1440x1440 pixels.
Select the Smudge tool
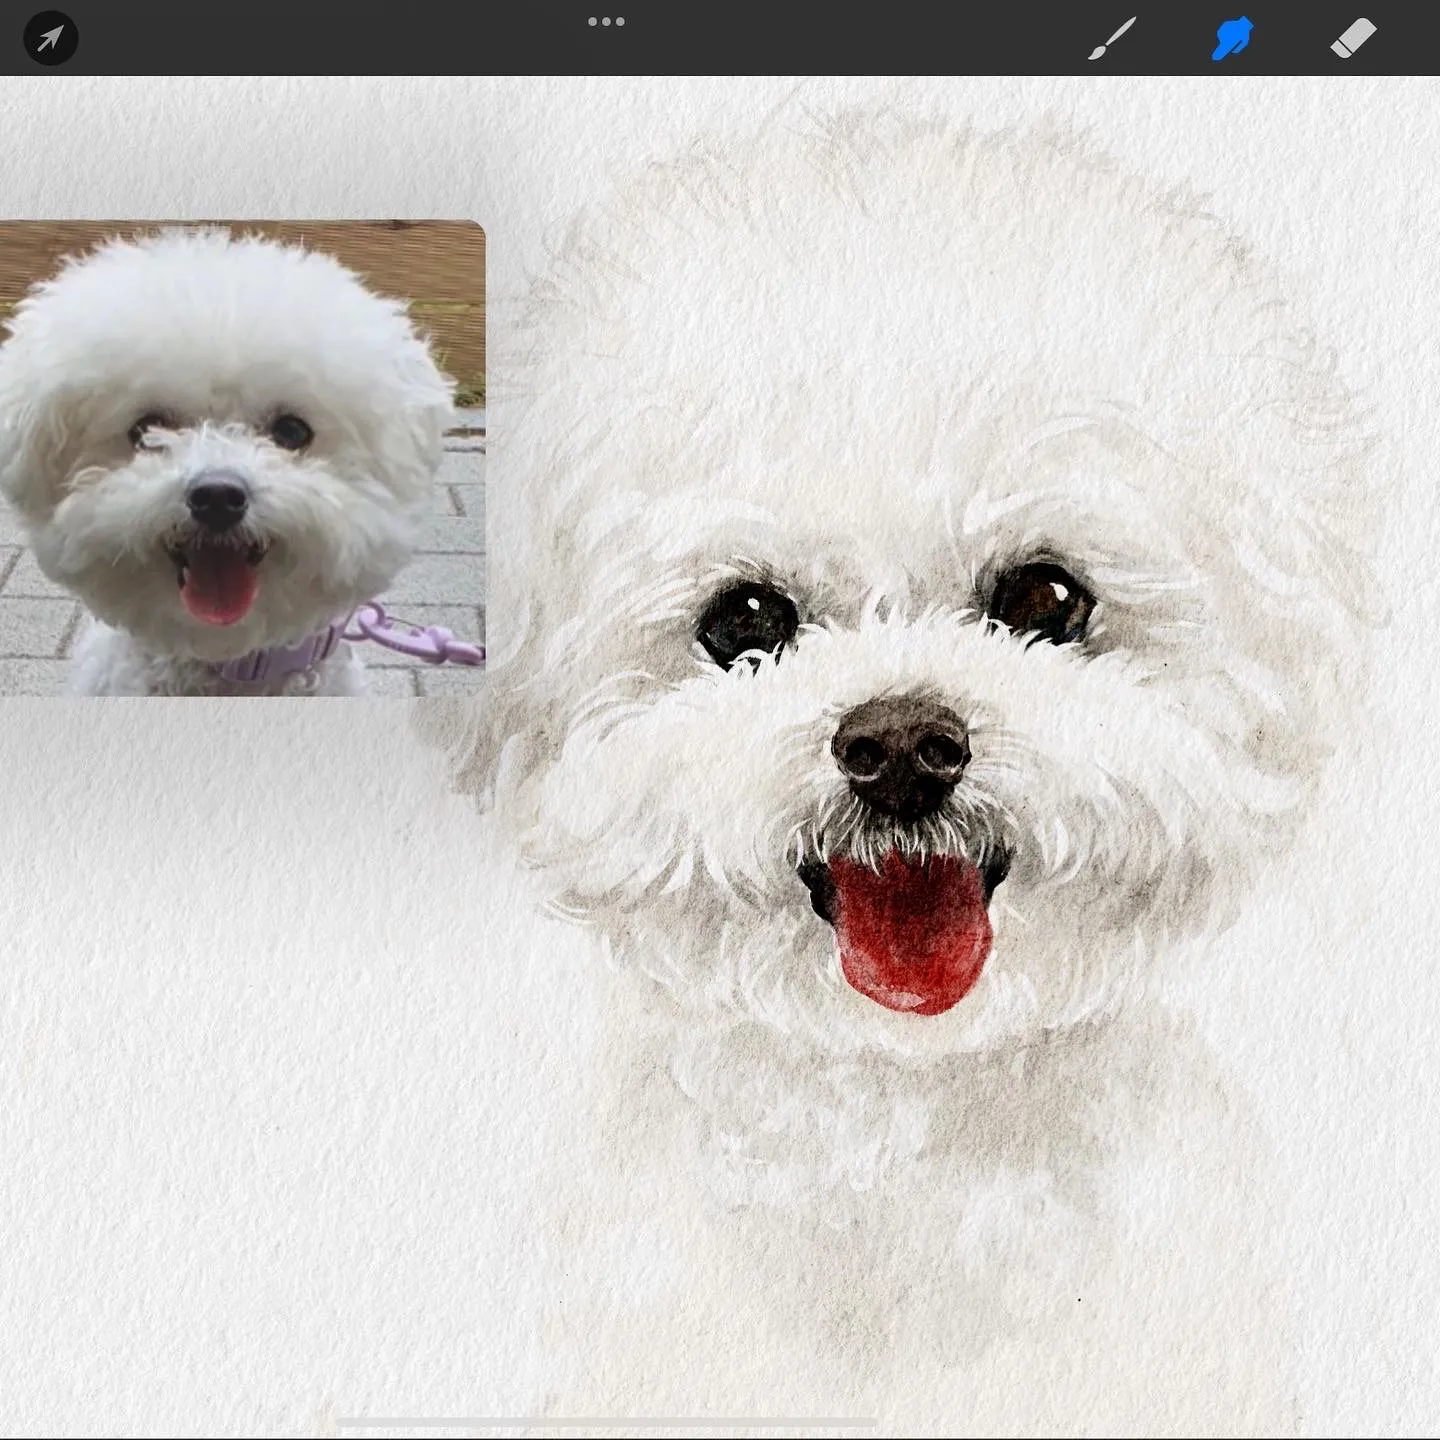(x=1232, y=39)
